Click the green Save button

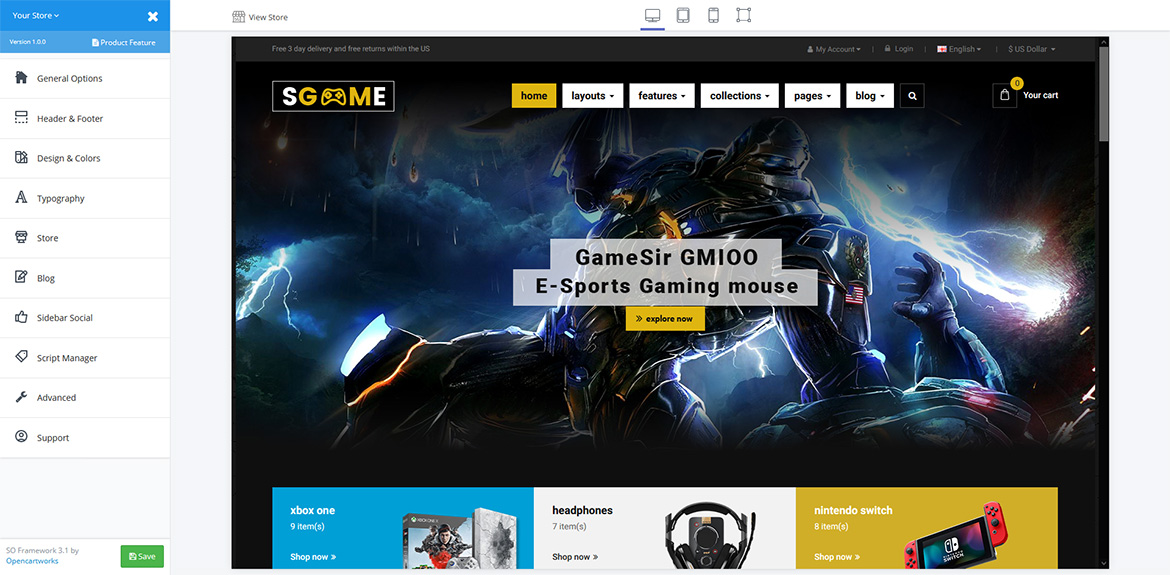click(142, 556)
